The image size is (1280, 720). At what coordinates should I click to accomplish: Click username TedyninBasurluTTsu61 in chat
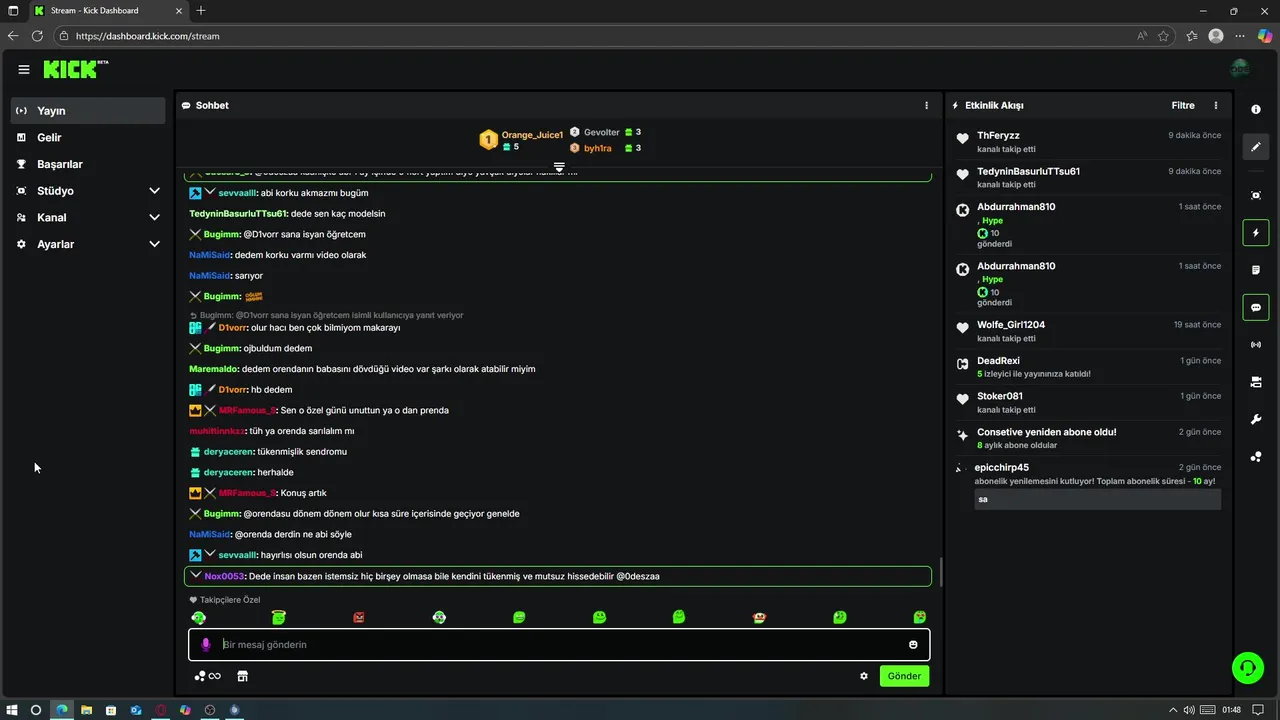(x=238, y=214)
